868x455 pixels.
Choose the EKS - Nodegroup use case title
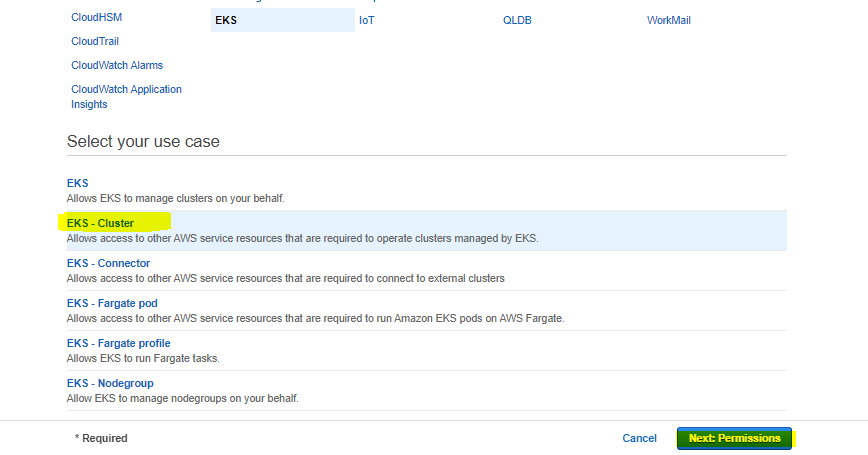(x=110, y=384)
